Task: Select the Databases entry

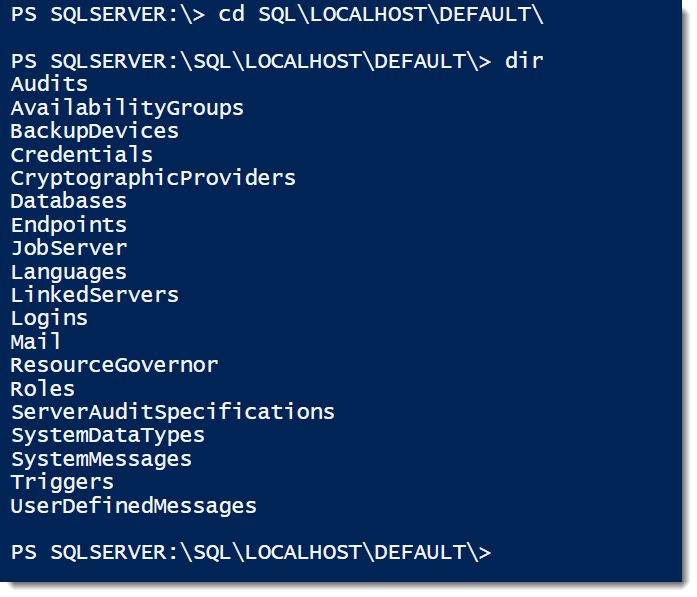Action: pos(69,201)
